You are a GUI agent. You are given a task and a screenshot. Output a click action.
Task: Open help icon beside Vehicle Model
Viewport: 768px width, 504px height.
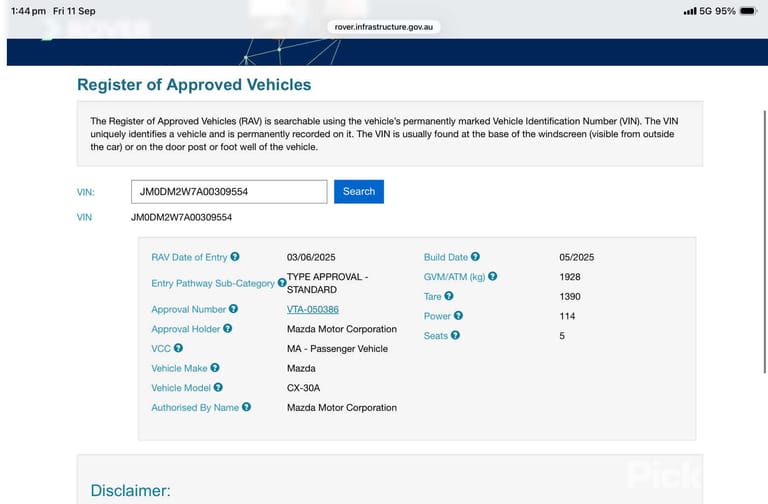coord(218,387)
